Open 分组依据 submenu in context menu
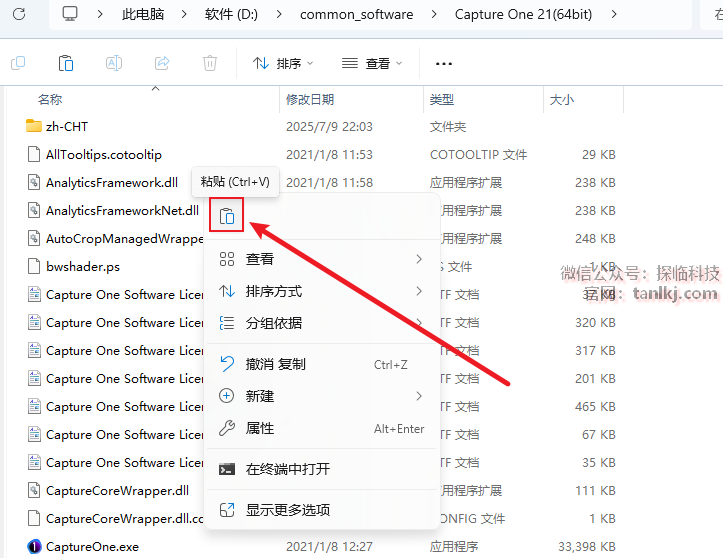This screenshot has width=723, height=558. [321, 323]
